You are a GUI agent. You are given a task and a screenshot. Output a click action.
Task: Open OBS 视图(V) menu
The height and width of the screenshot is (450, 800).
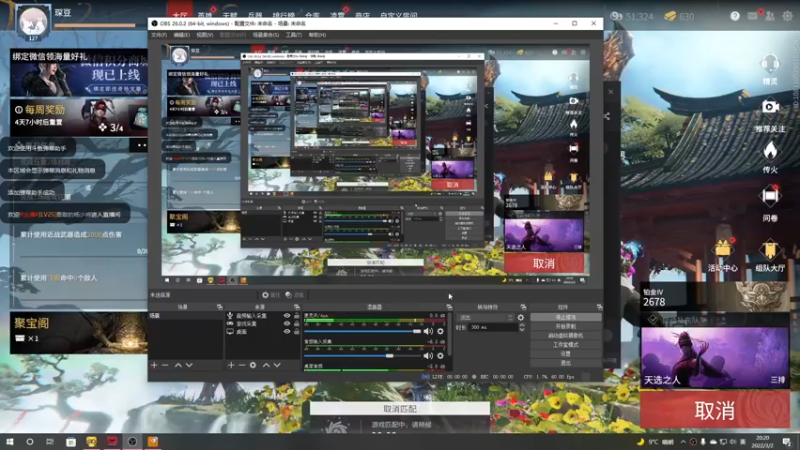tap(205, 35)
